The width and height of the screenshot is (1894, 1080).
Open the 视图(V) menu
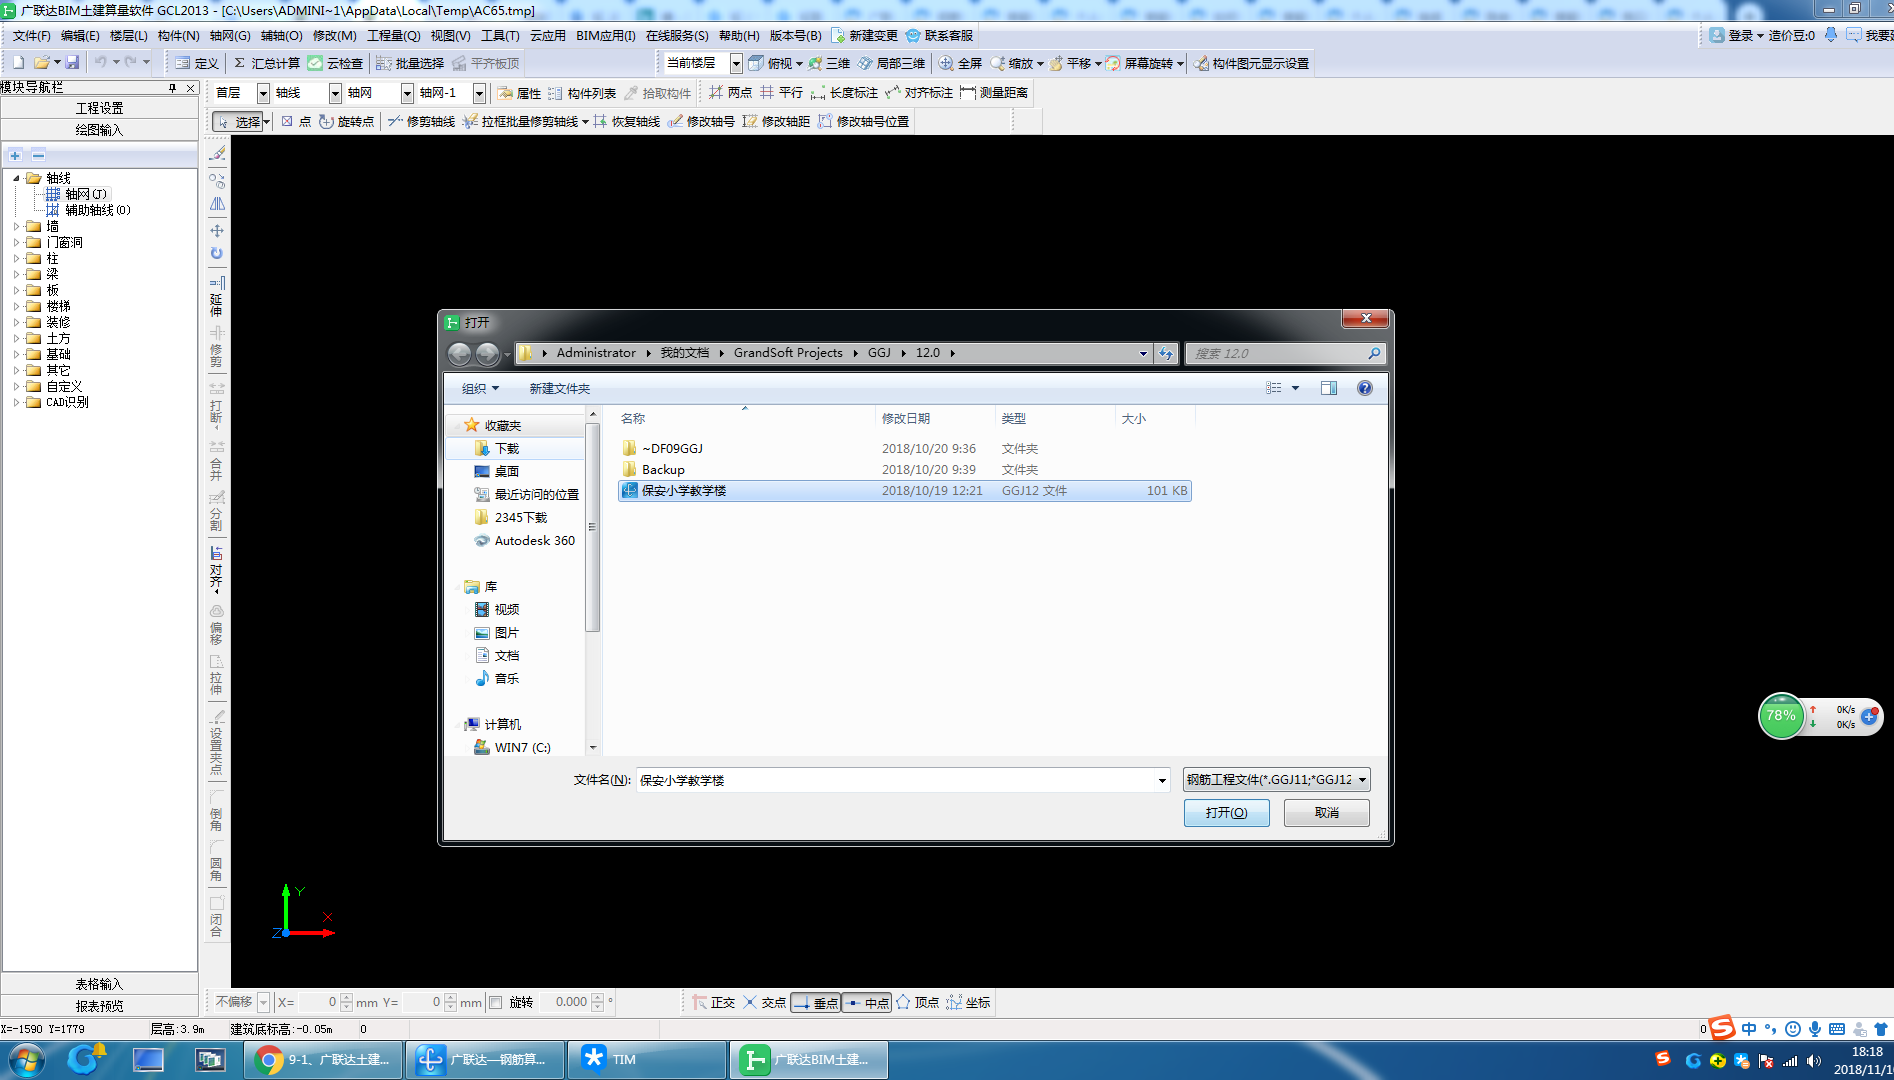[450, 35]
